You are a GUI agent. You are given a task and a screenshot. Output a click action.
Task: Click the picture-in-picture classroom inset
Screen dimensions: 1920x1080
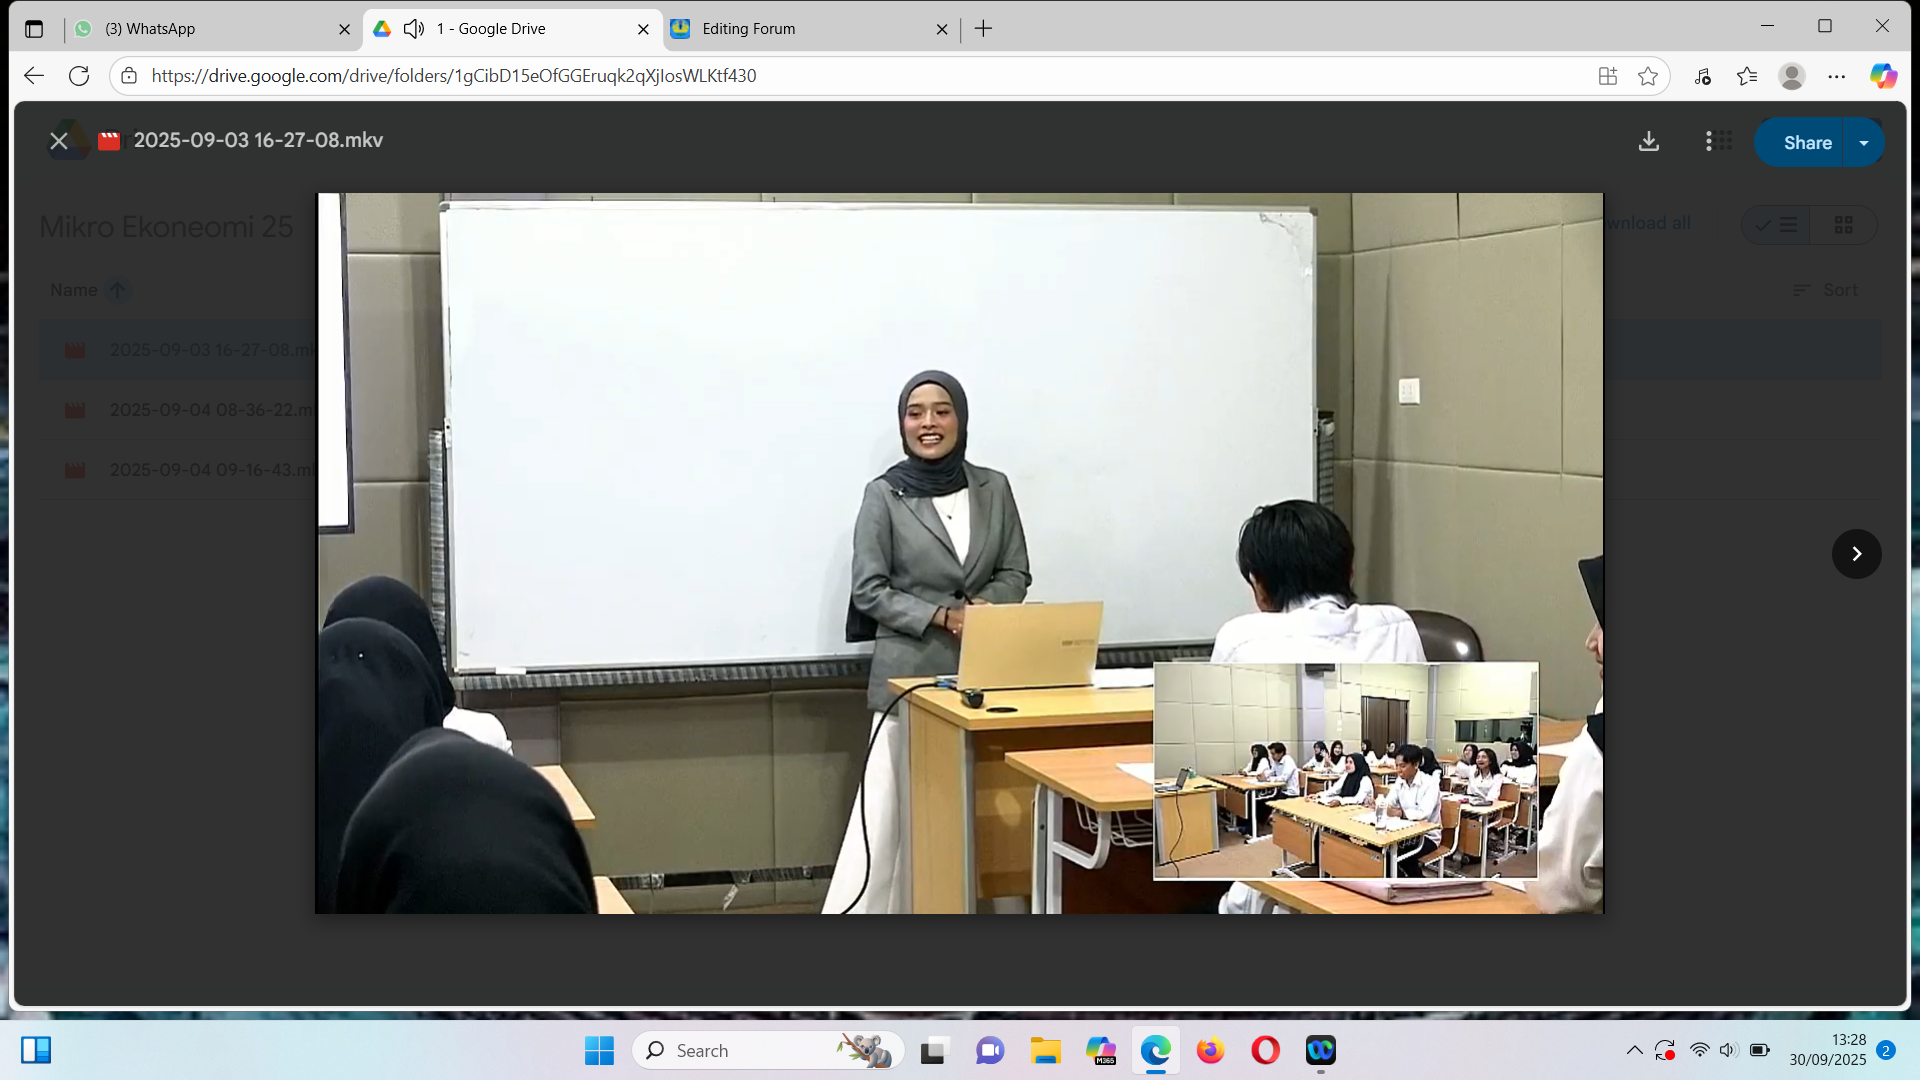[1345, 770]
